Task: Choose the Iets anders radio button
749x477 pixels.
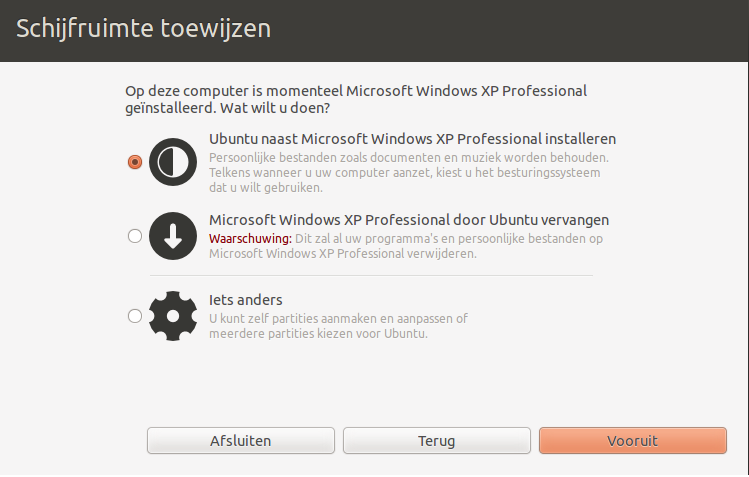Action: point(135,316)
